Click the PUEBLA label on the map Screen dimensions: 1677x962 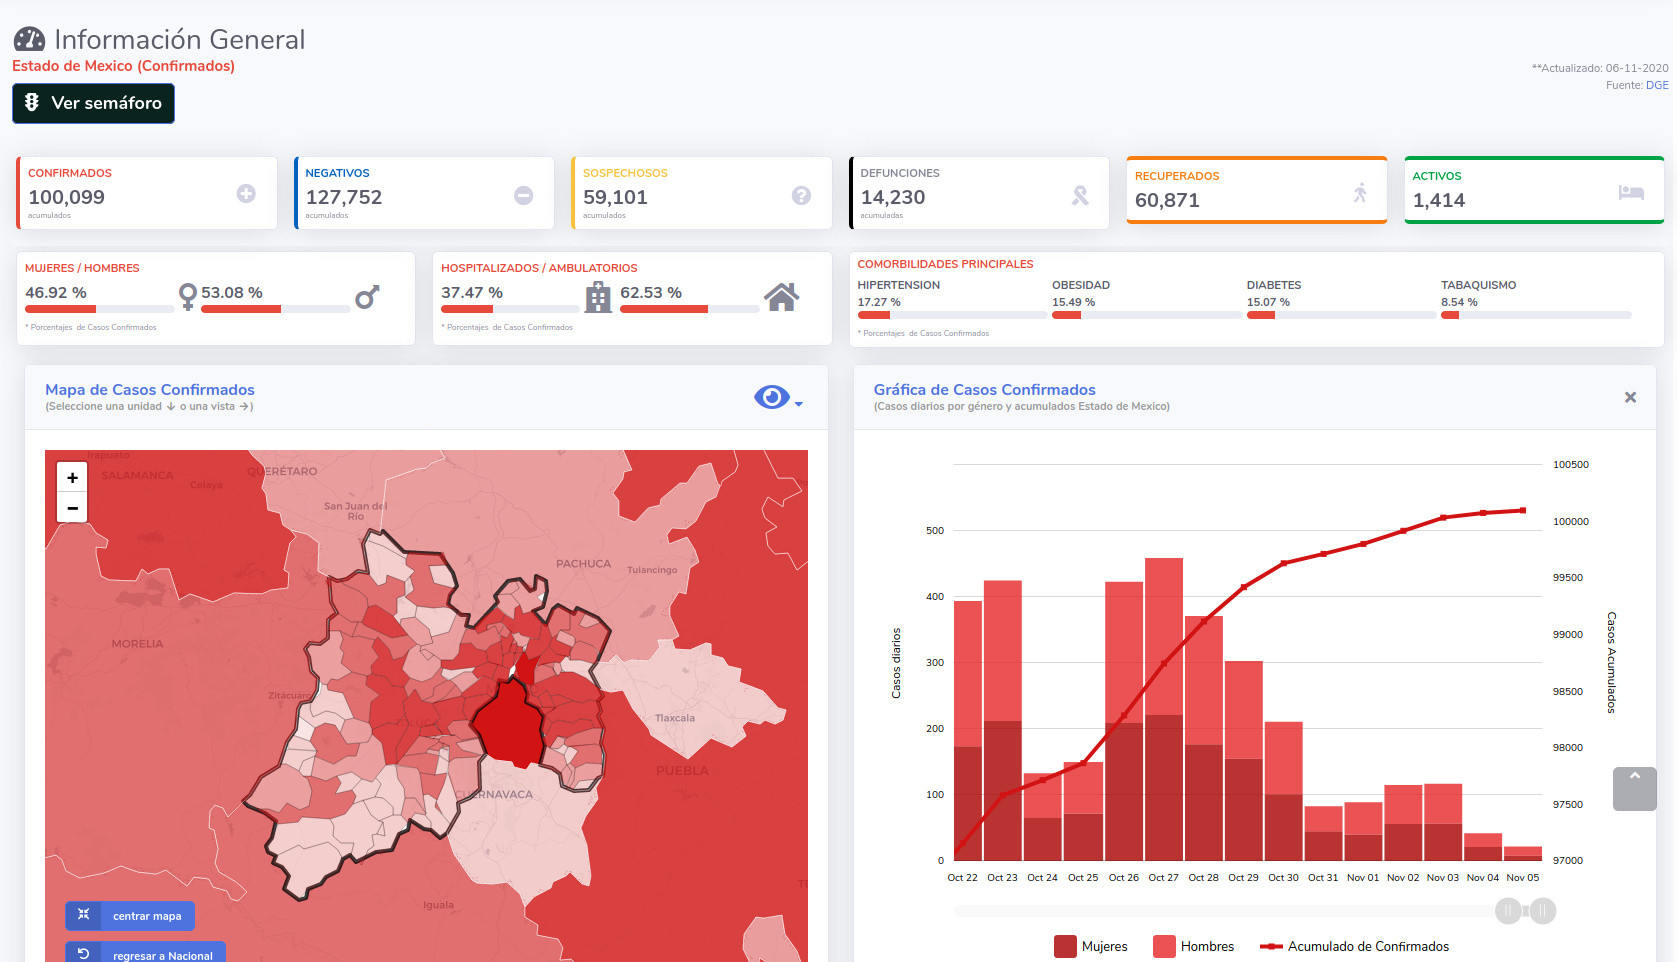click(x=682, y=771)
